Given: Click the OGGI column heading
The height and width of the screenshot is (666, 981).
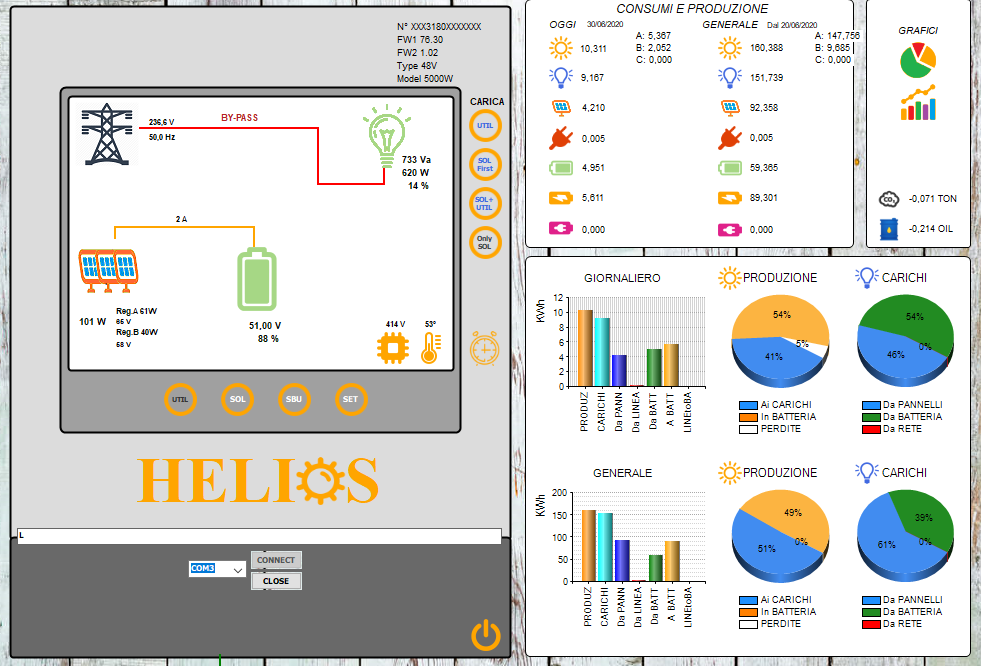Looking at the screenshot, I should [x=562, y=24].
